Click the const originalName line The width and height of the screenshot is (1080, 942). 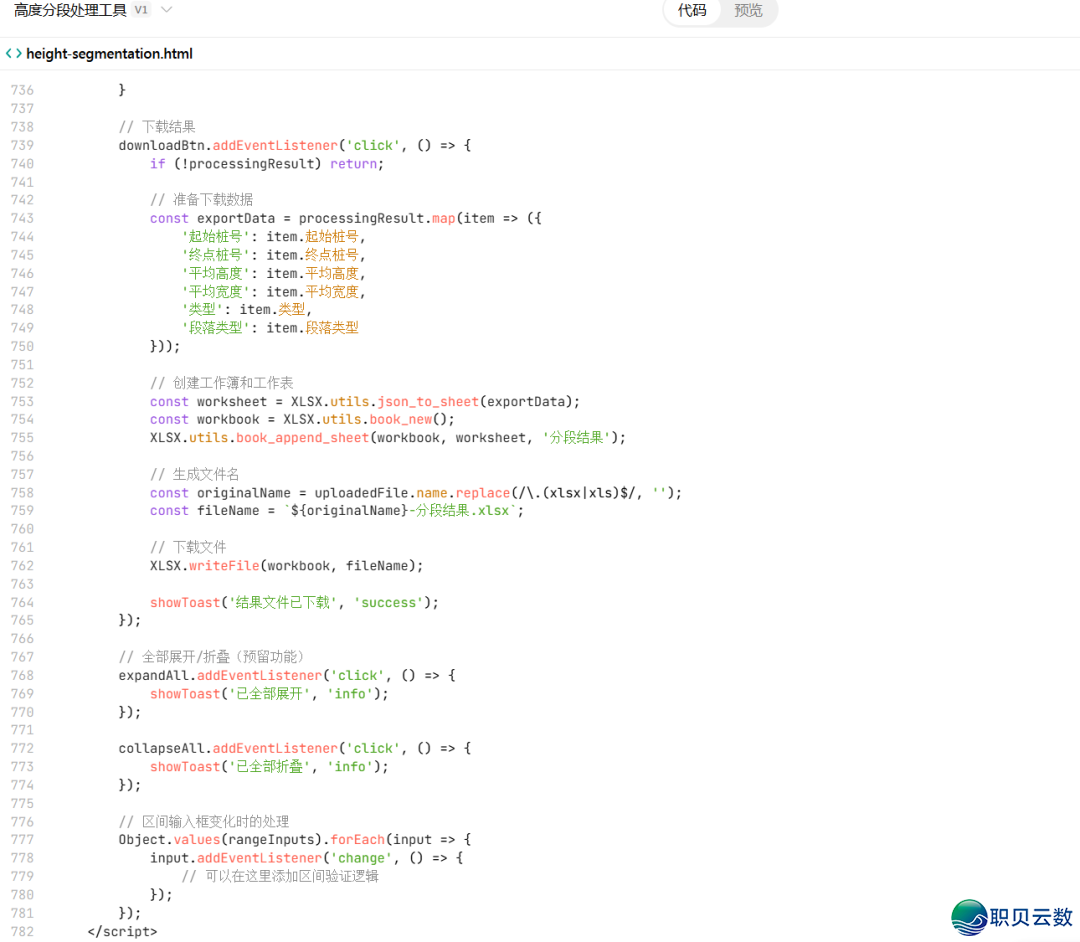click(x=416, y=493)
